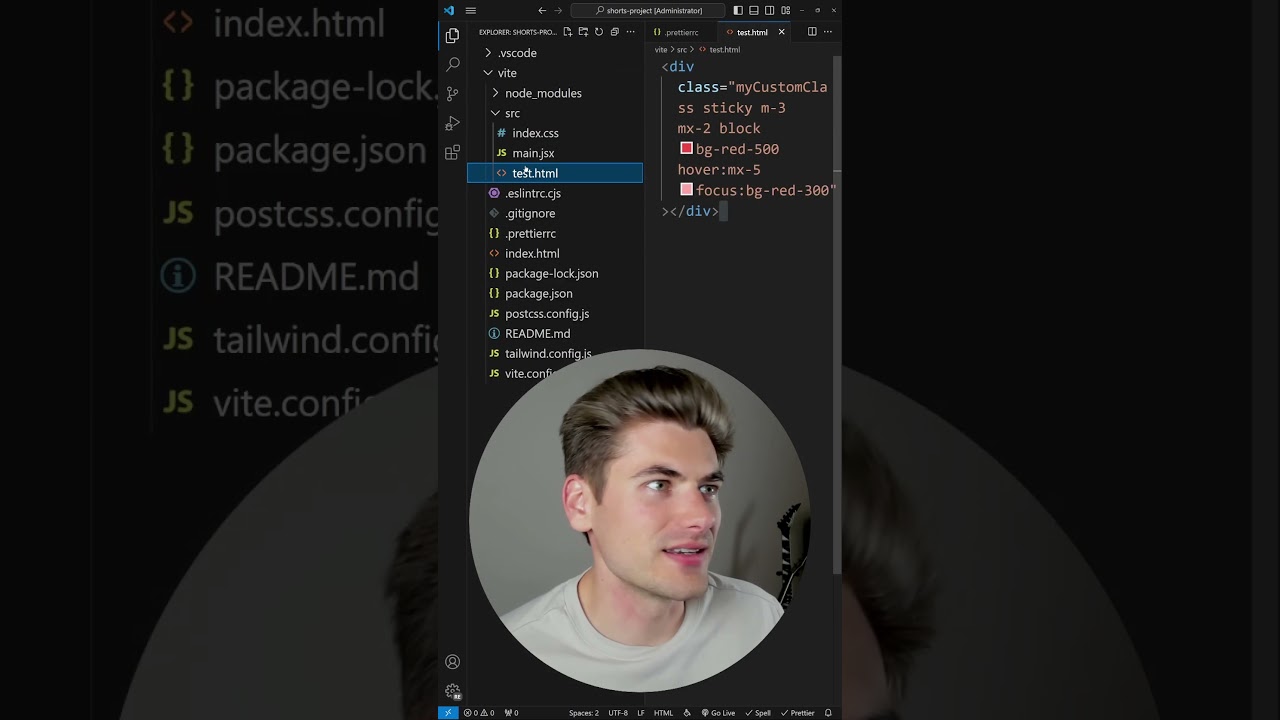Click the bg-red-500 color swatch
This screenshot has width=1280, height=720.
[686, 148]
